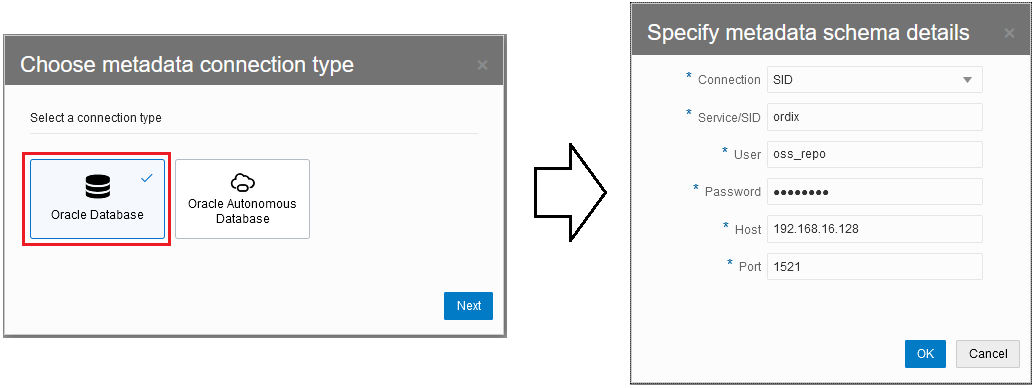The image size is (1034, 388).
Task: Click the Port field showing 1521
Action: [874, 267]
